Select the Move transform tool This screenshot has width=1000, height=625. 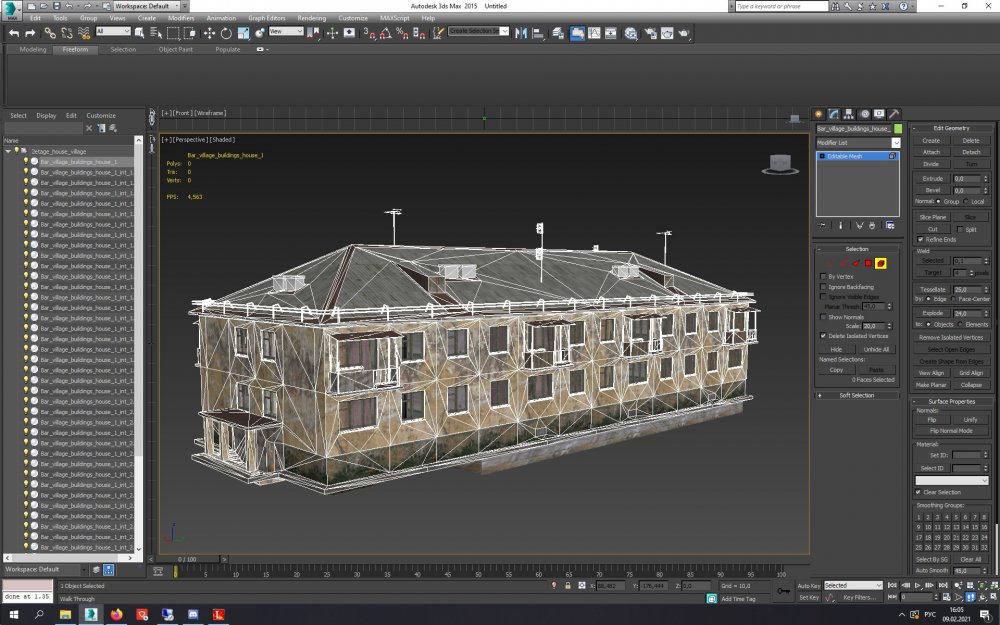(x=209, y=33)
